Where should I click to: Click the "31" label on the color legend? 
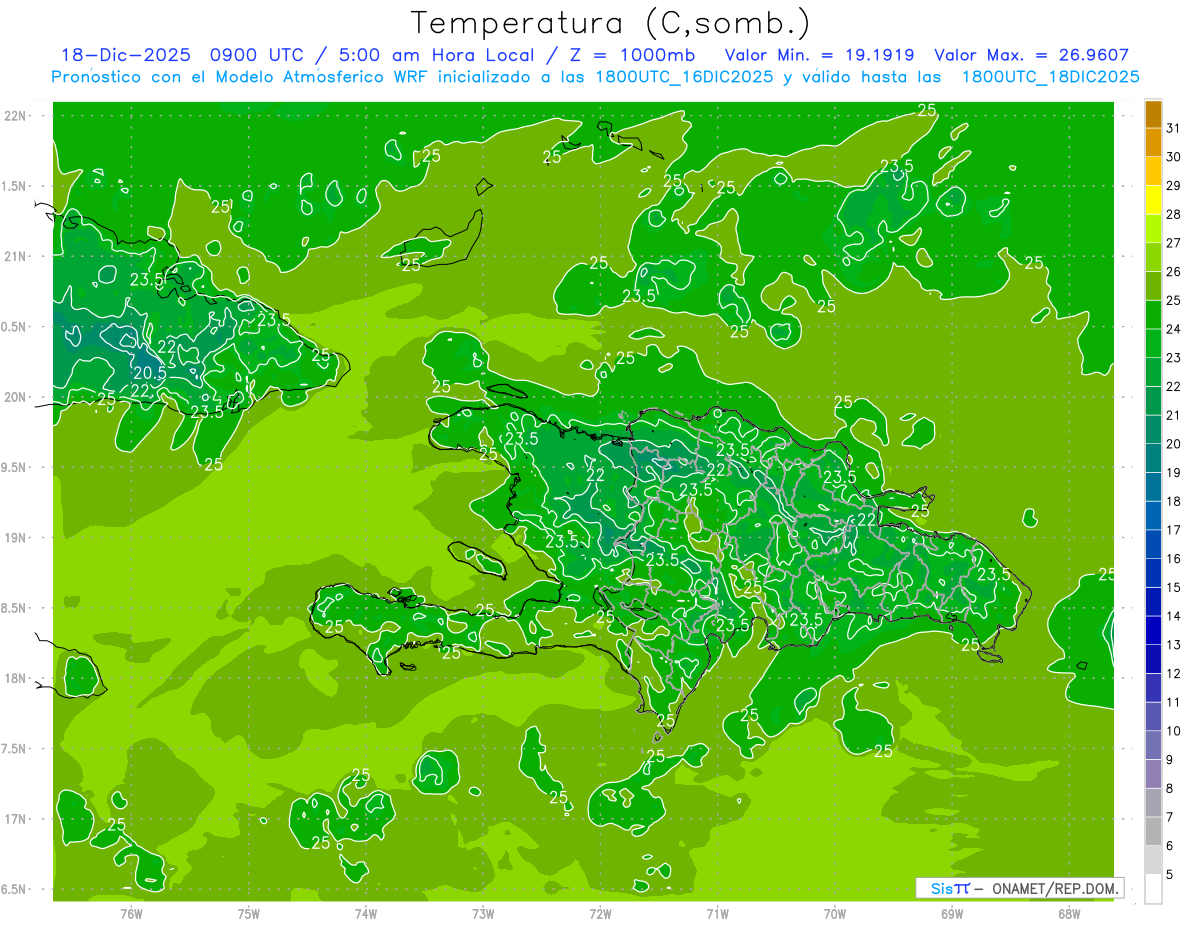(1174, 128)
